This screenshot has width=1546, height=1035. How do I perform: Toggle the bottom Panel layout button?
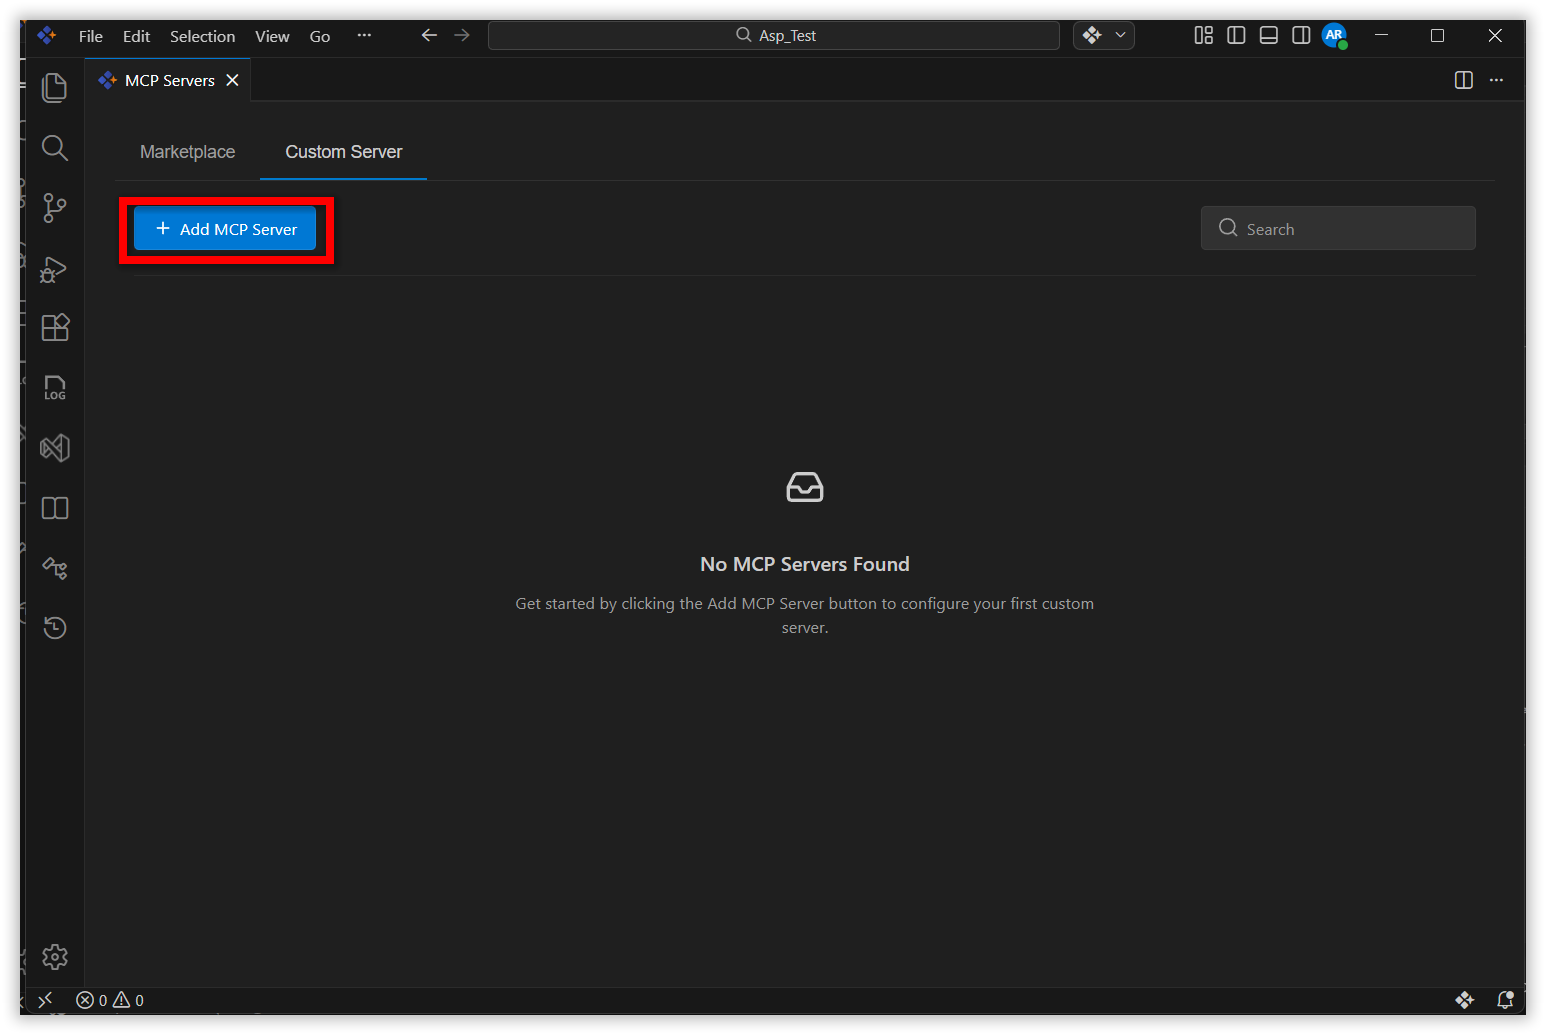click(x=1268, y=36)
